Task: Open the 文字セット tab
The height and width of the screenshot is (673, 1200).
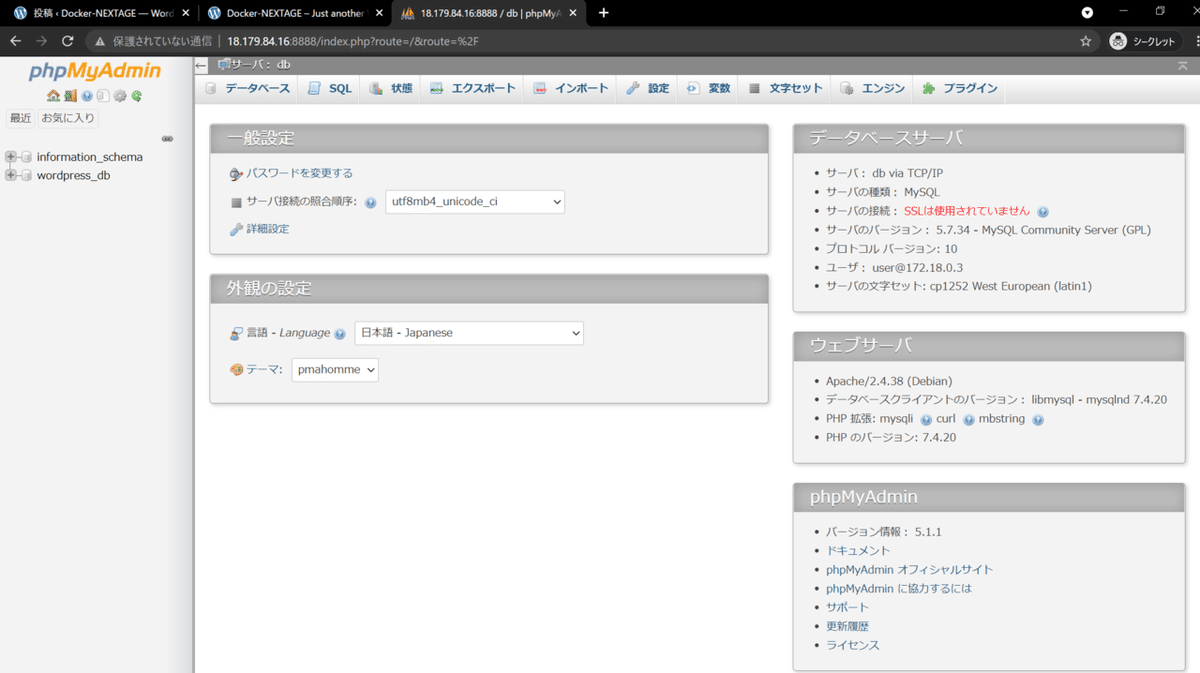Action: (x=786, y=88)
